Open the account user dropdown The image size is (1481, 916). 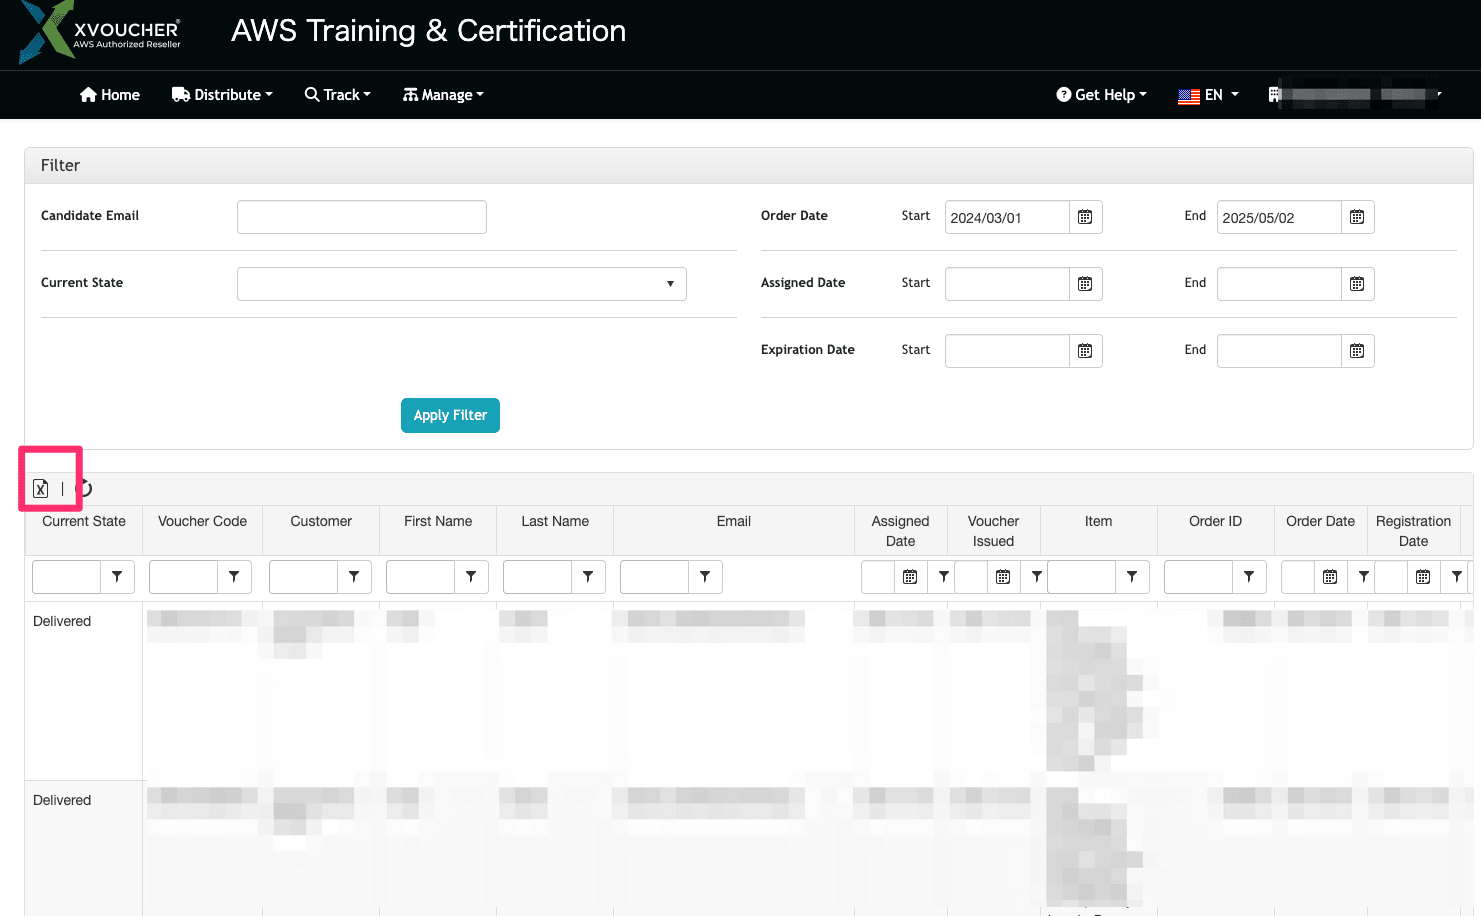[x=1355, y=95]
